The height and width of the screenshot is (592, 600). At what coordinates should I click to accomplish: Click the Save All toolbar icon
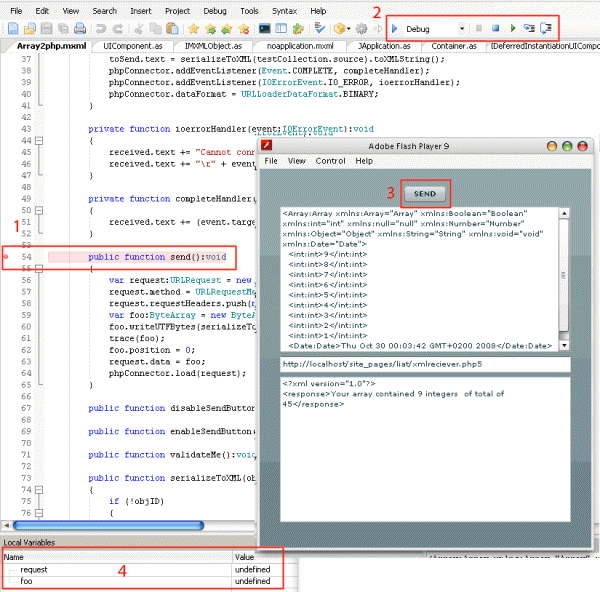63,28
